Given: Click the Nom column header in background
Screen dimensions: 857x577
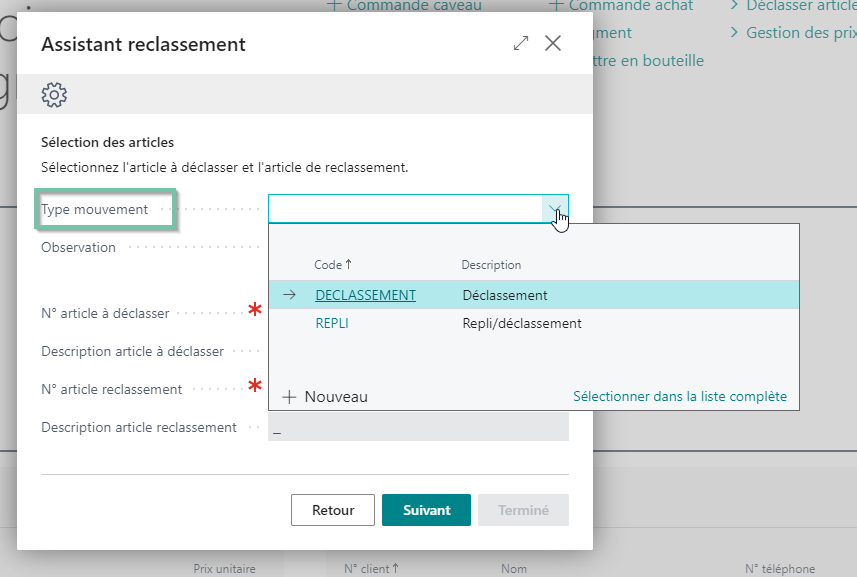Looking at the screenshot, I should click(x=514, y=569).
